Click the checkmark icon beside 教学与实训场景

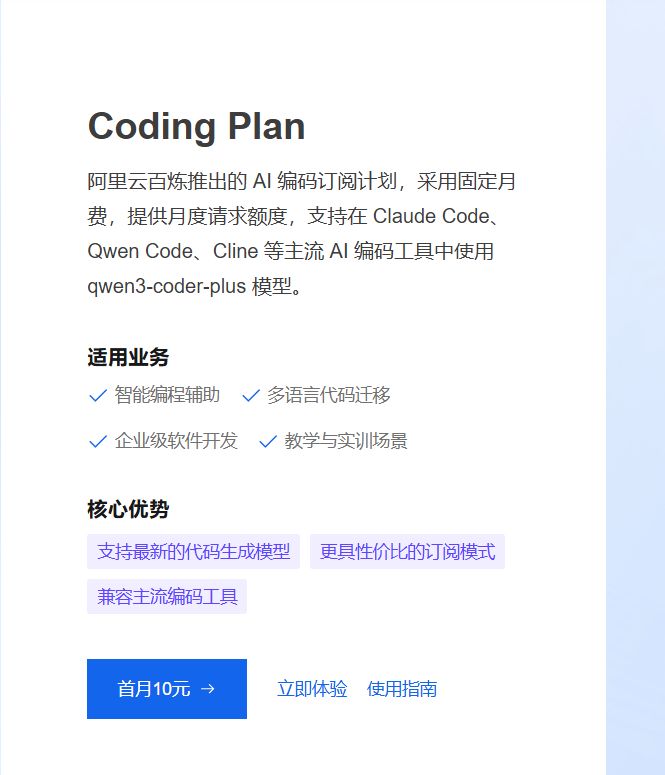pos(268,442)
